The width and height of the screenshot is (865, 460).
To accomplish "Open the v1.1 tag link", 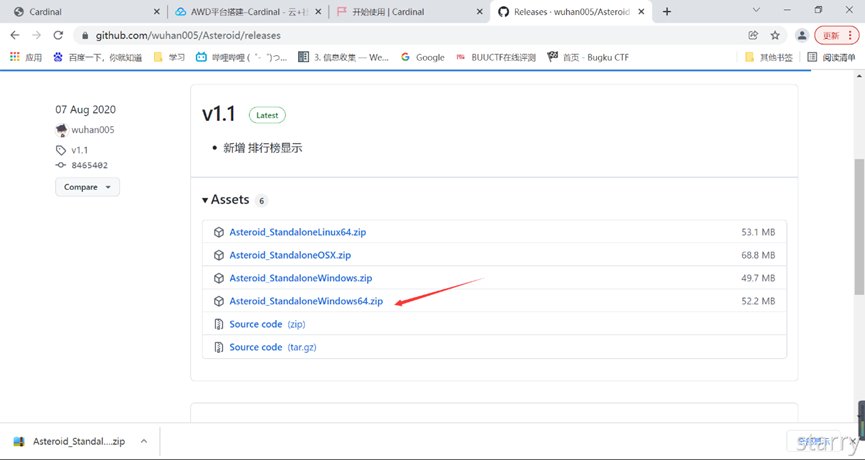I will tap(79, 150).
